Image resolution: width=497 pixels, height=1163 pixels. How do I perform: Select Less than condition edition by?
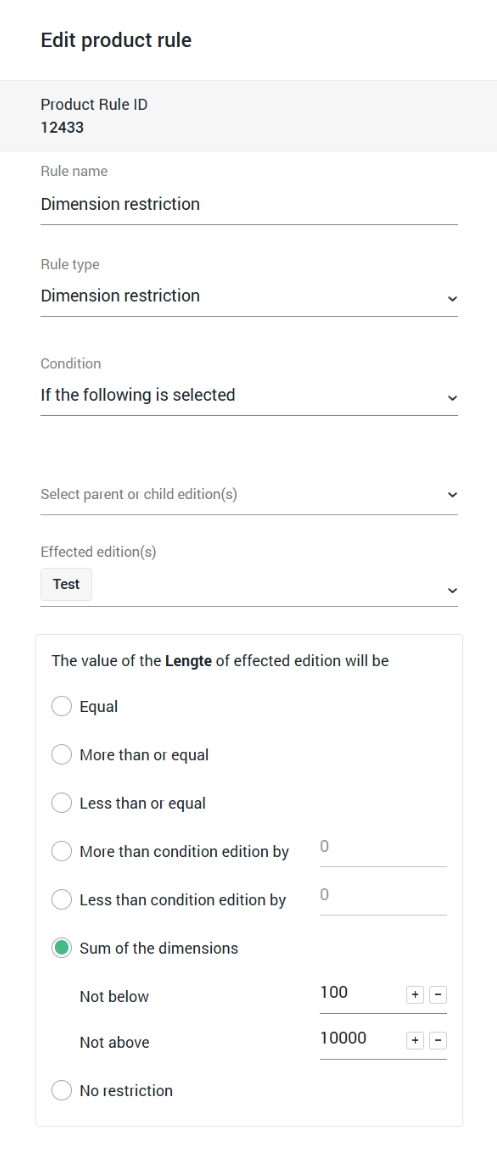point(62,900)
